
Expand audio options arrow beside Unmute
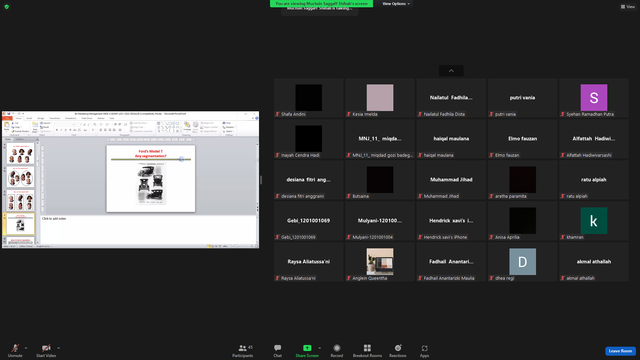[26, 348]
